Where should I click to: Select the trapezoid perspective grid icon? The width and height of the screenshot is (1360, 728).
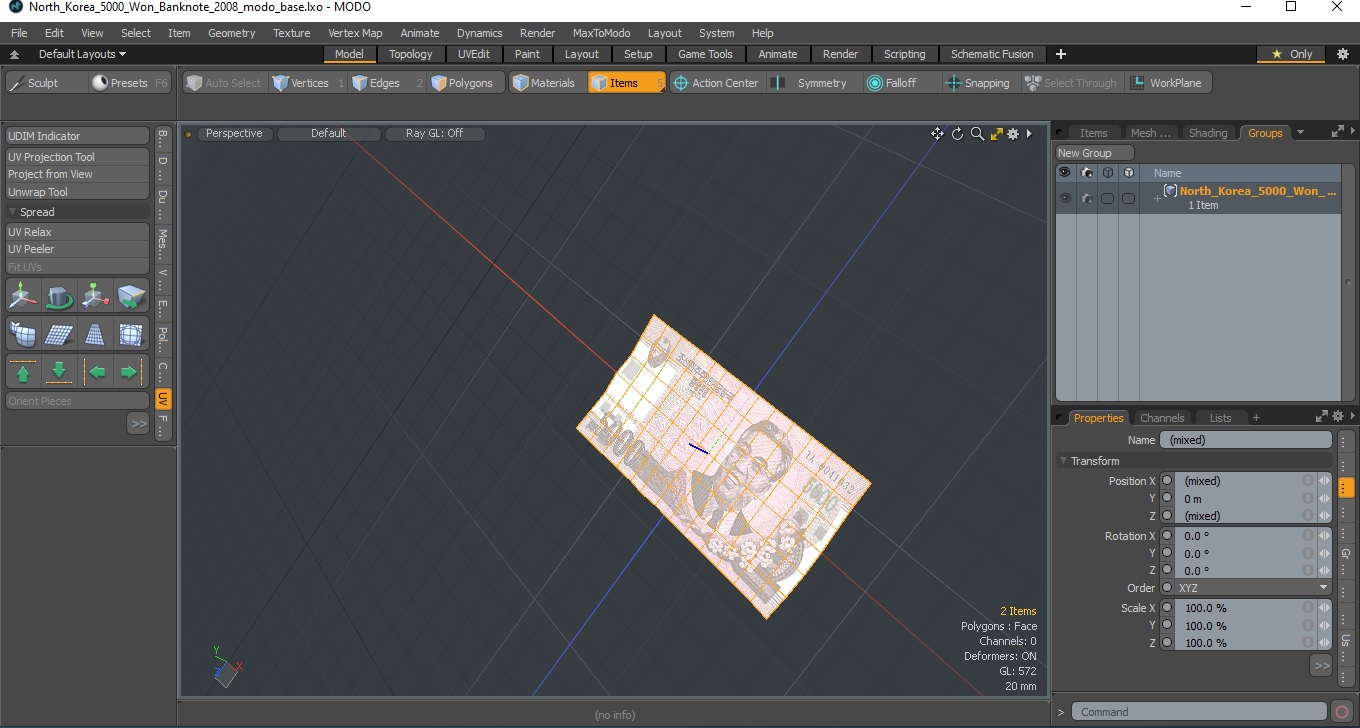click(x=96, y=334)
